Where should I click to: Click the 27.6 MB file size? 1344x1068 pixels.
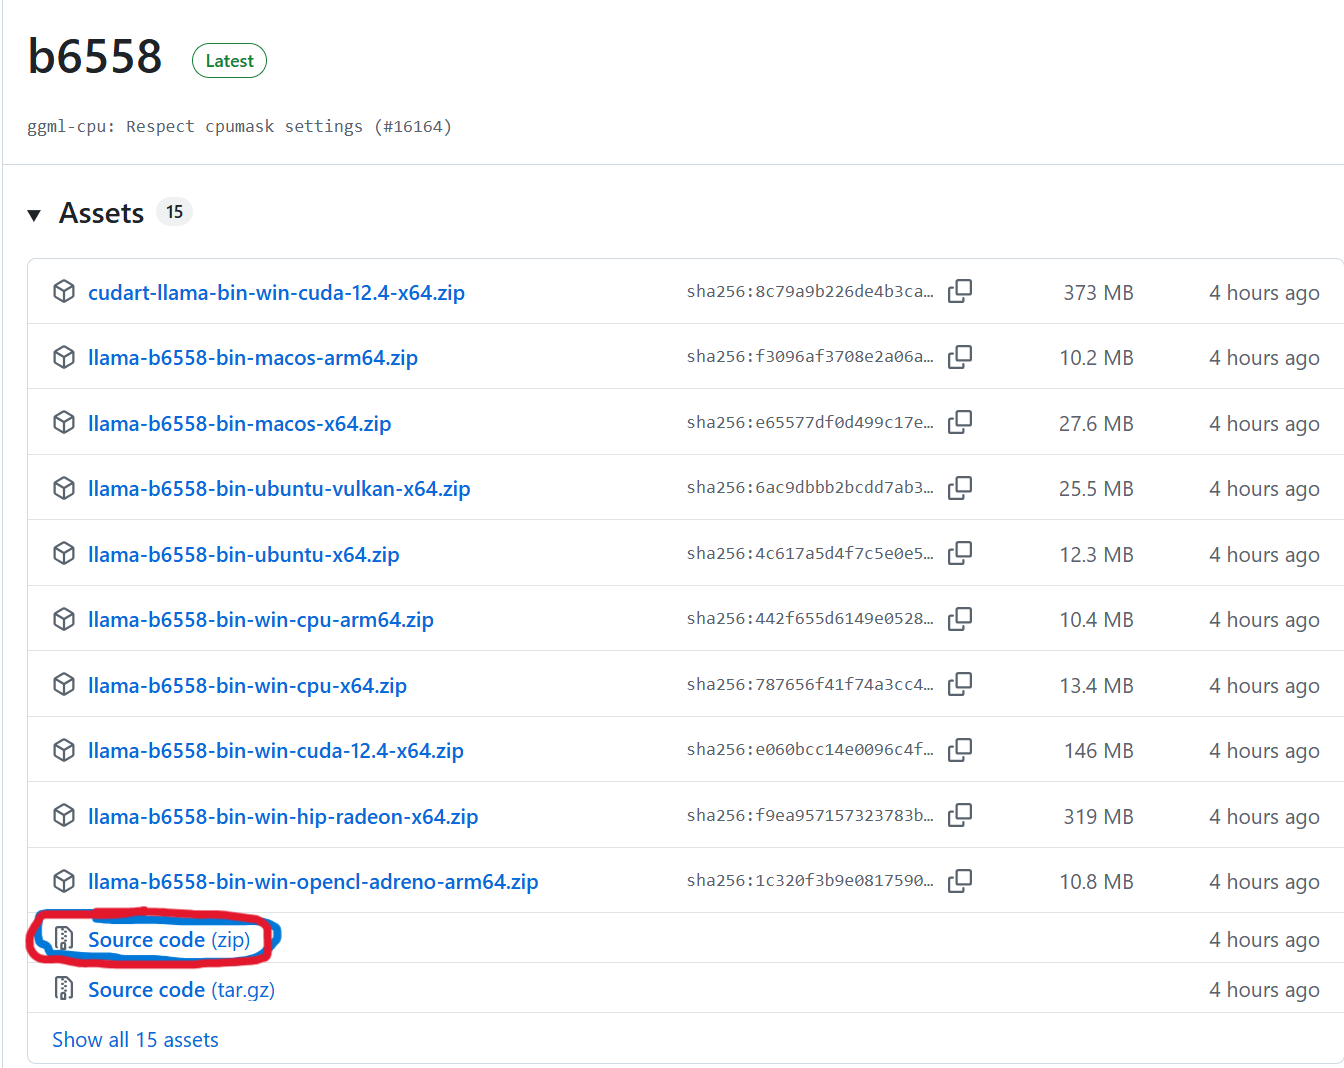pos(1096,424)
